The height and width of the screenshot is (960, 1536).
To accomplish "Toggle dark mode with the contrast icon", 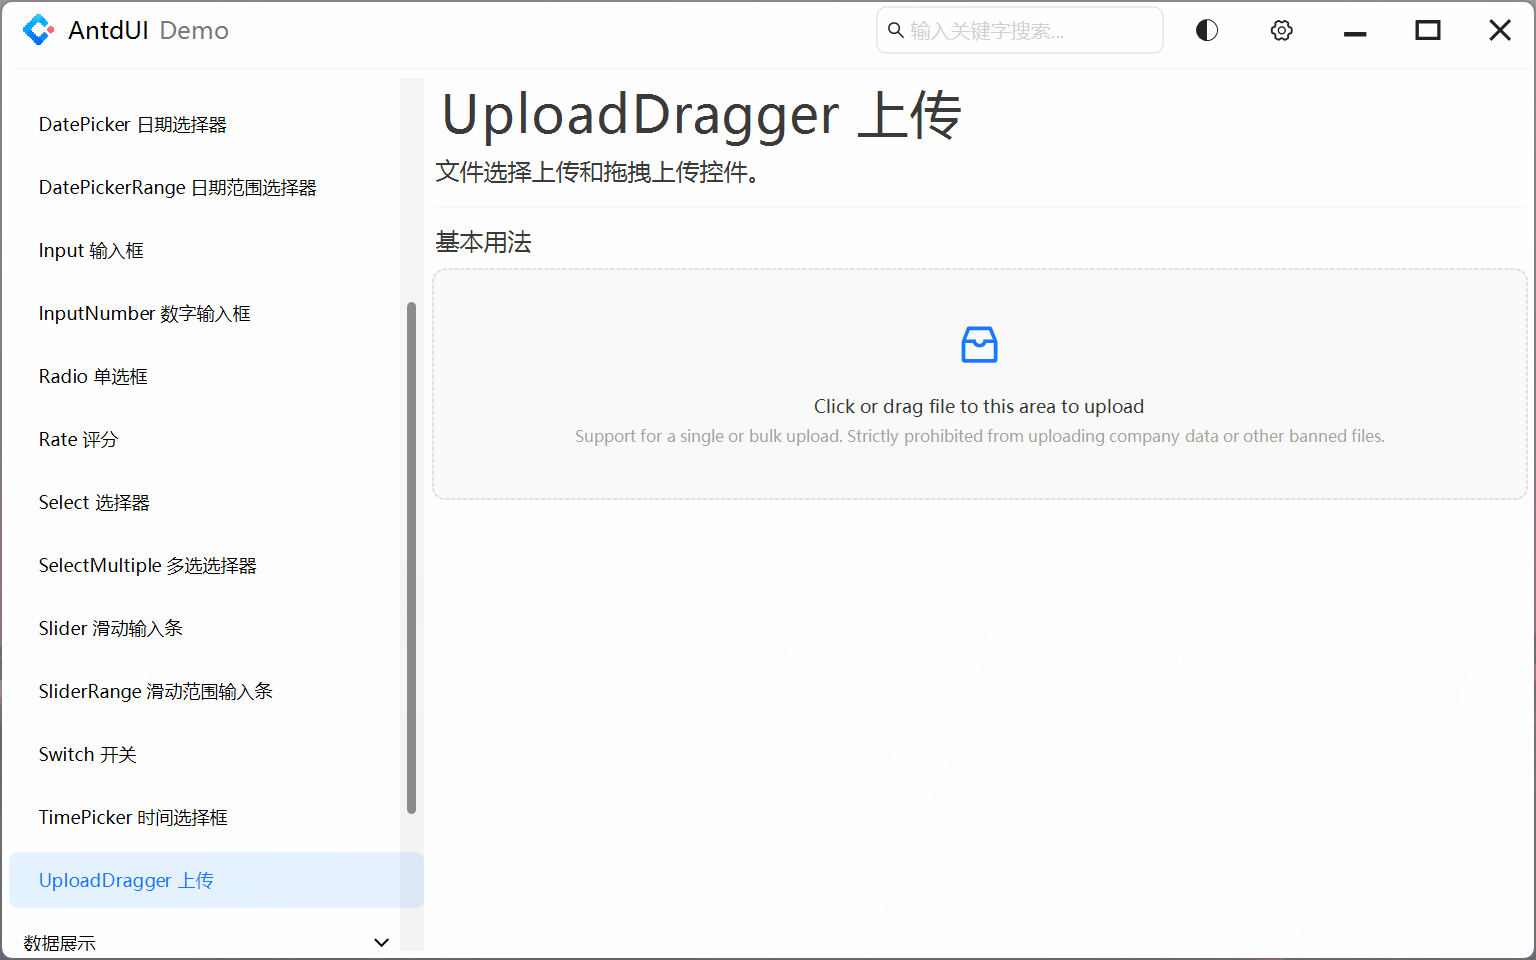I will [1206, 30].
